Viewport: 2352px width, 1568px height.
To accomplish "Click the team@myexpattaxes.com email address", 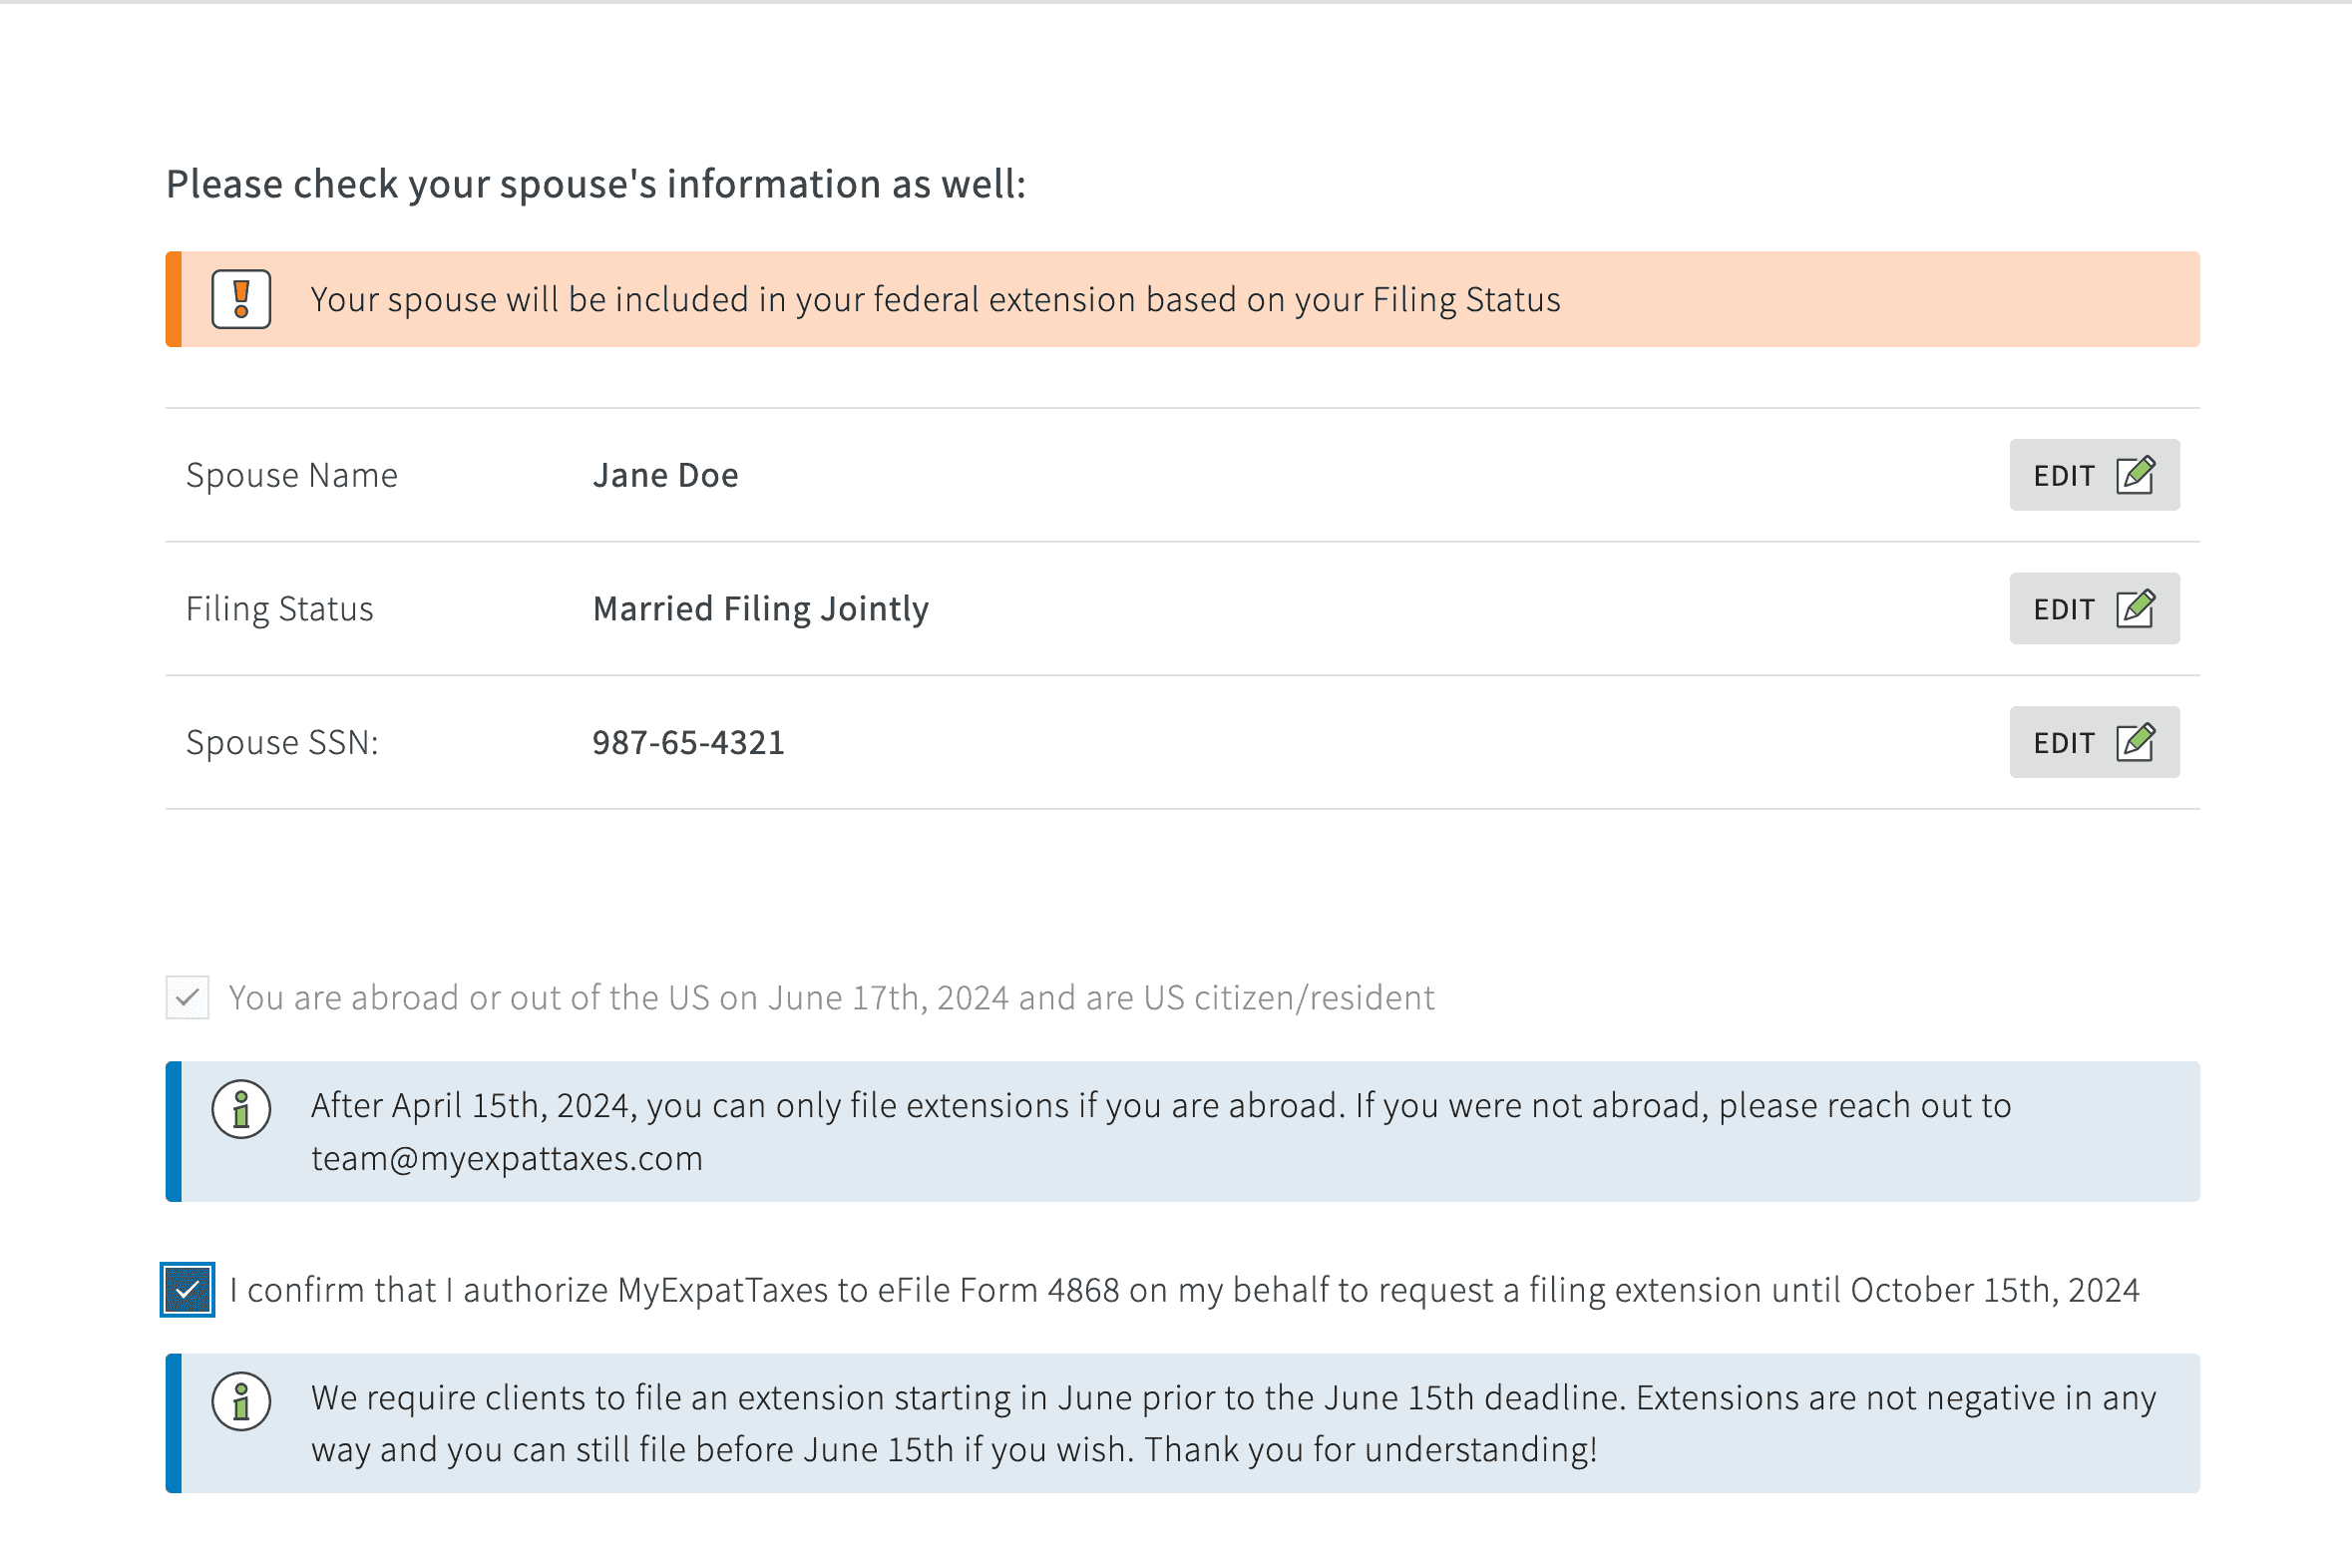I will pos(507,1158).
